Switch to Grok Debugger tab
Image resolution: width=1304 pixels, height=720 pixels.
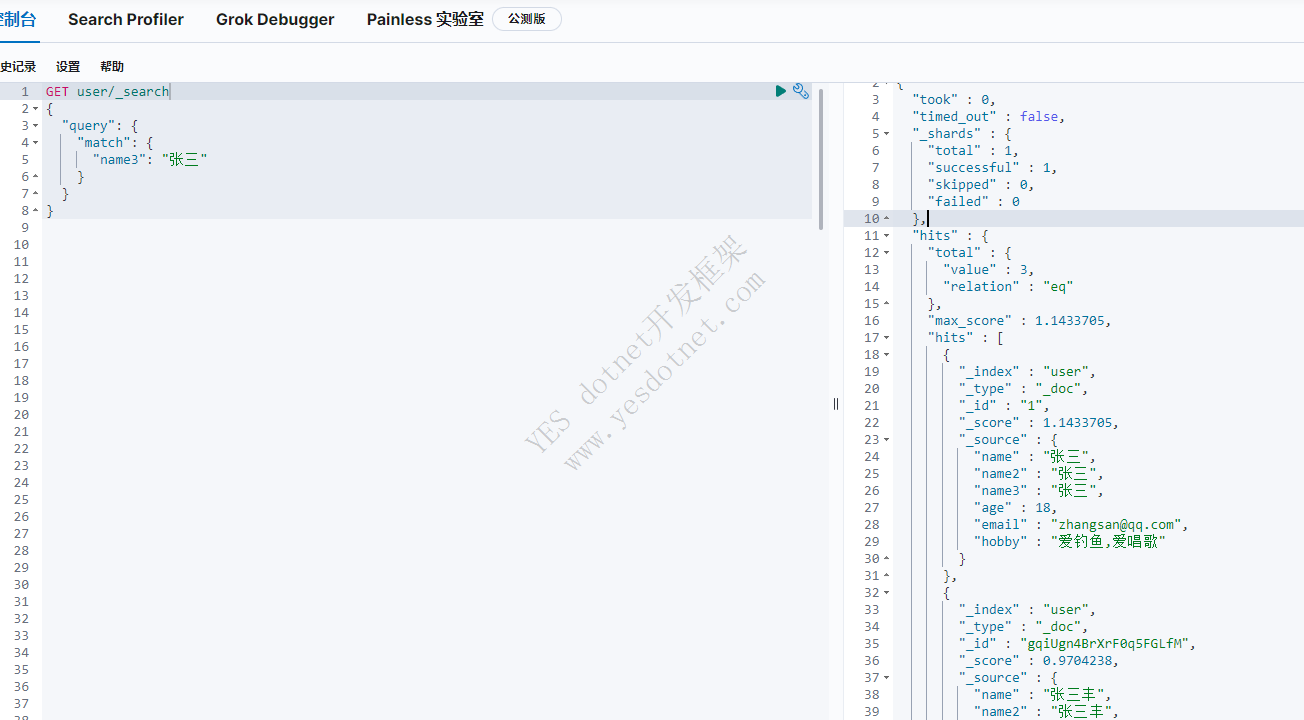point(275,19)
